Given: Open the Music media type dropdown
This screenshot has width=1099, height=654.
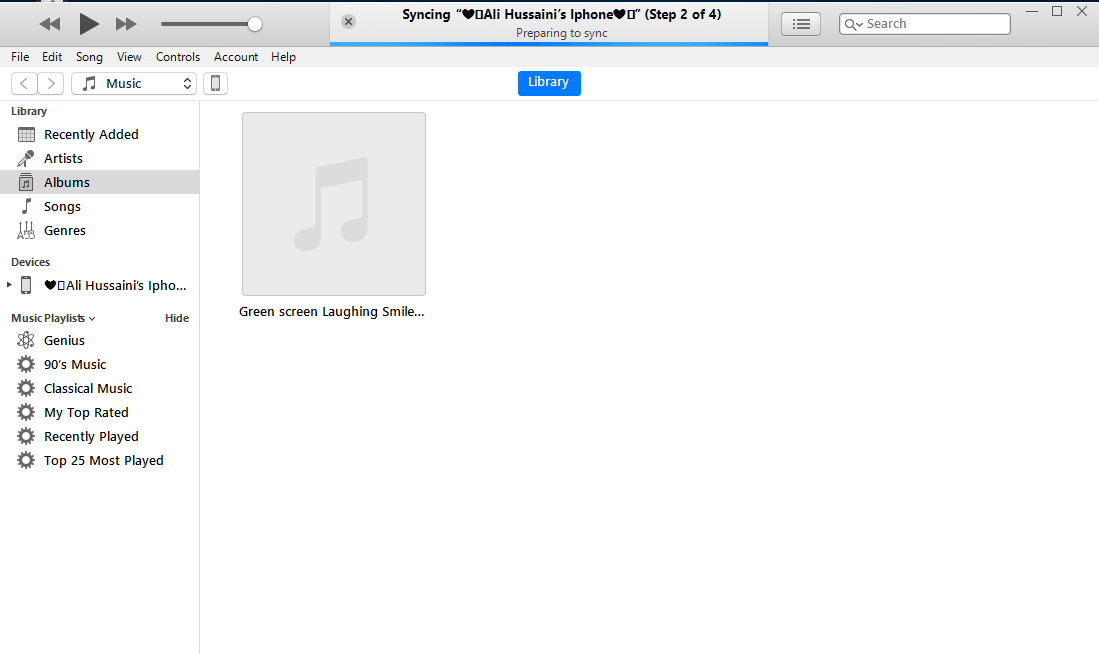Looking at the screenshot, I should point(134,84).
